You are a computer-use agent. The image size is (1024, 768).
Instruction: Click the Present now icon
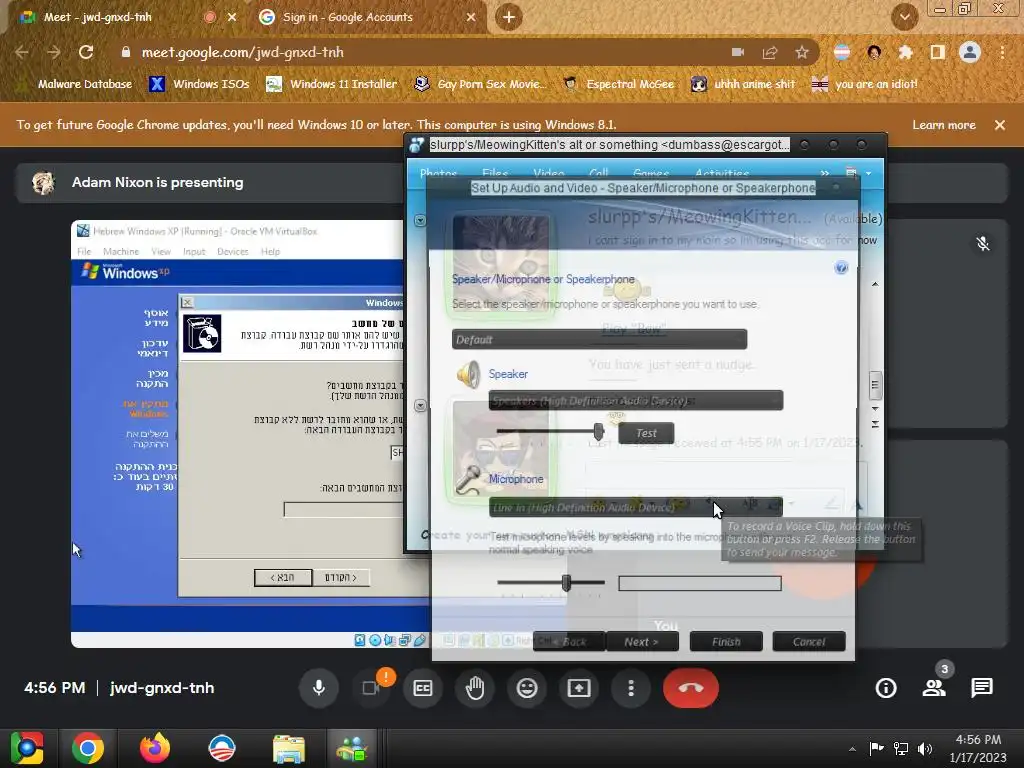(x=579, y=688)
